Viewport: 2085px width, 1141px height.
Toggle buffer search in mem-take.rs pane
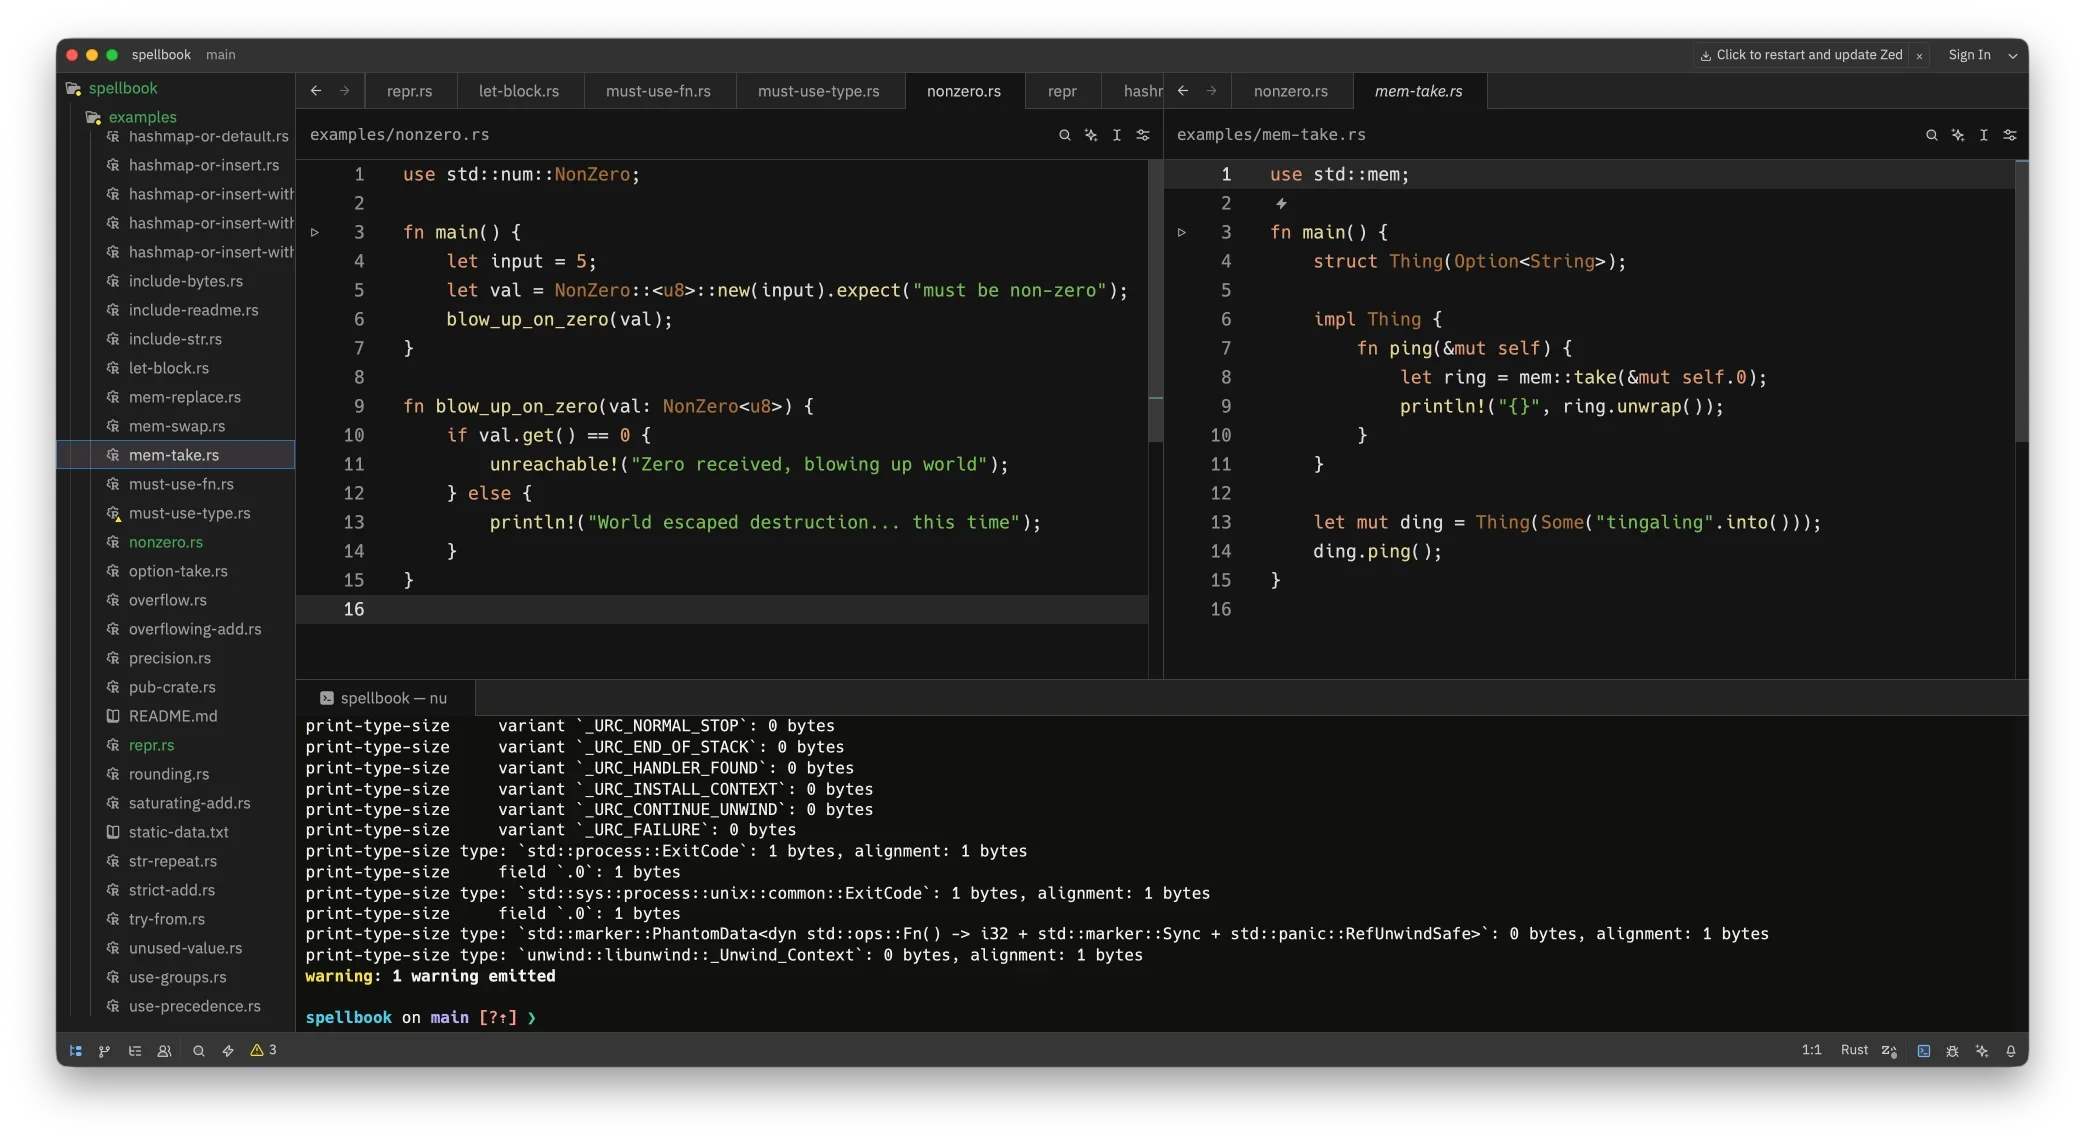tap(1931, 135)
